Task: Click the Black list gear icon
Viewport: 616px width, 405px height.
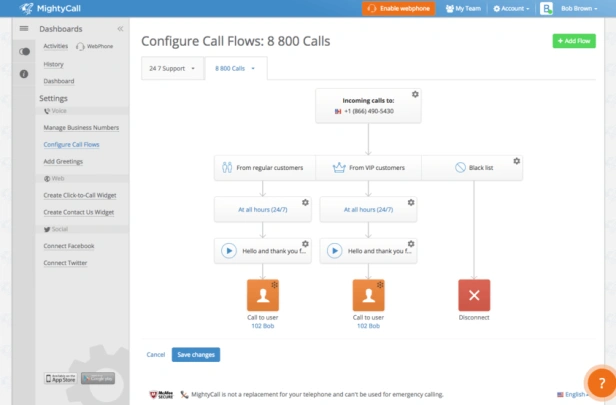Action: tap(516, 160)
